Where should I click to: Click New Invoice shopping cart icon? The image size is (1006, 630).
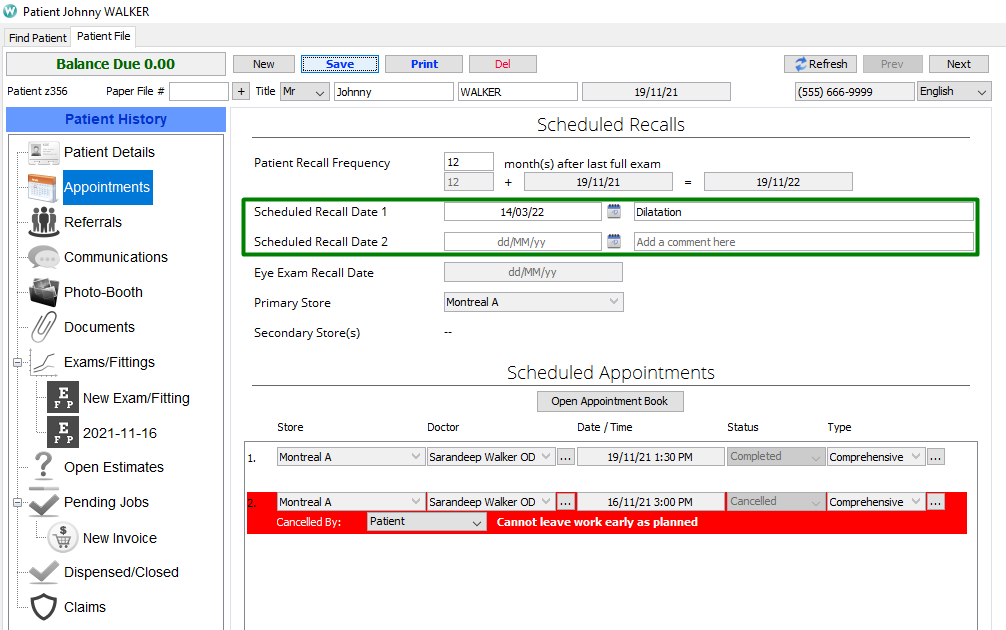tap(63, 538)
